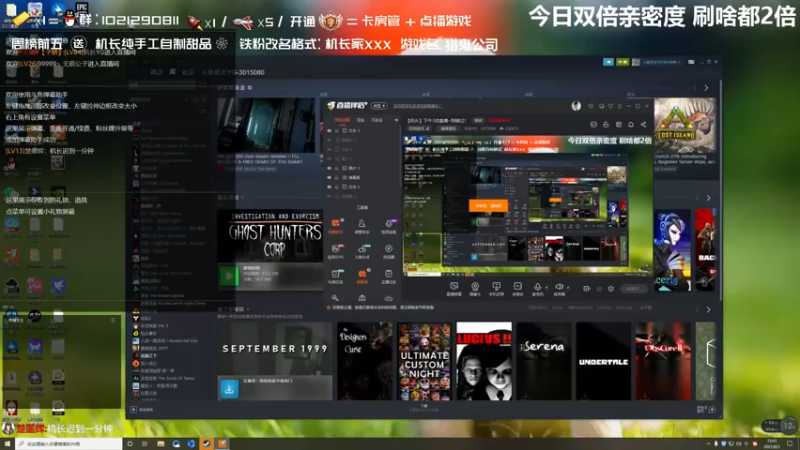800x450 pixels.
Task: Expand Steam account name dropdown
Action: coord(661,62)
